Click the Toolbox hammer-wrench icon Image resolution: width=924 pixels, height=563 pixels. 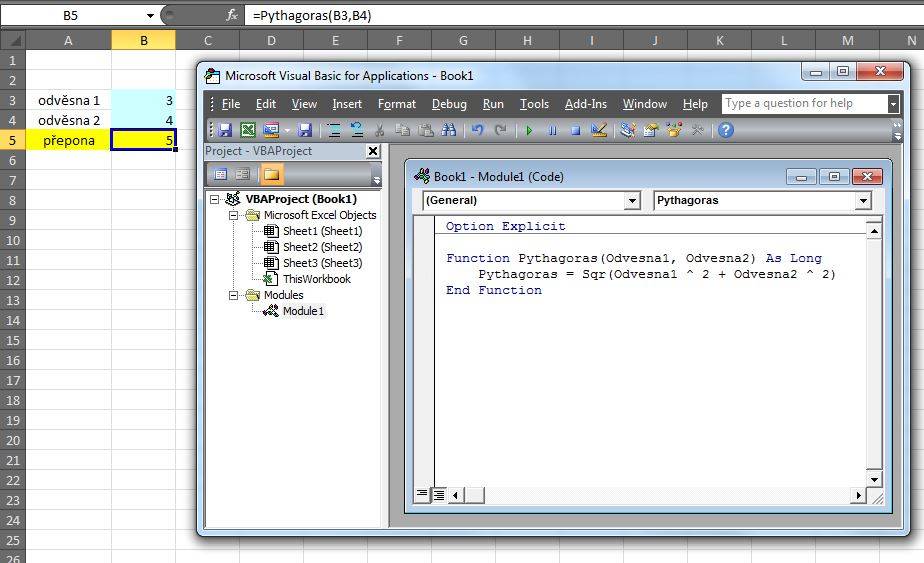697,130
